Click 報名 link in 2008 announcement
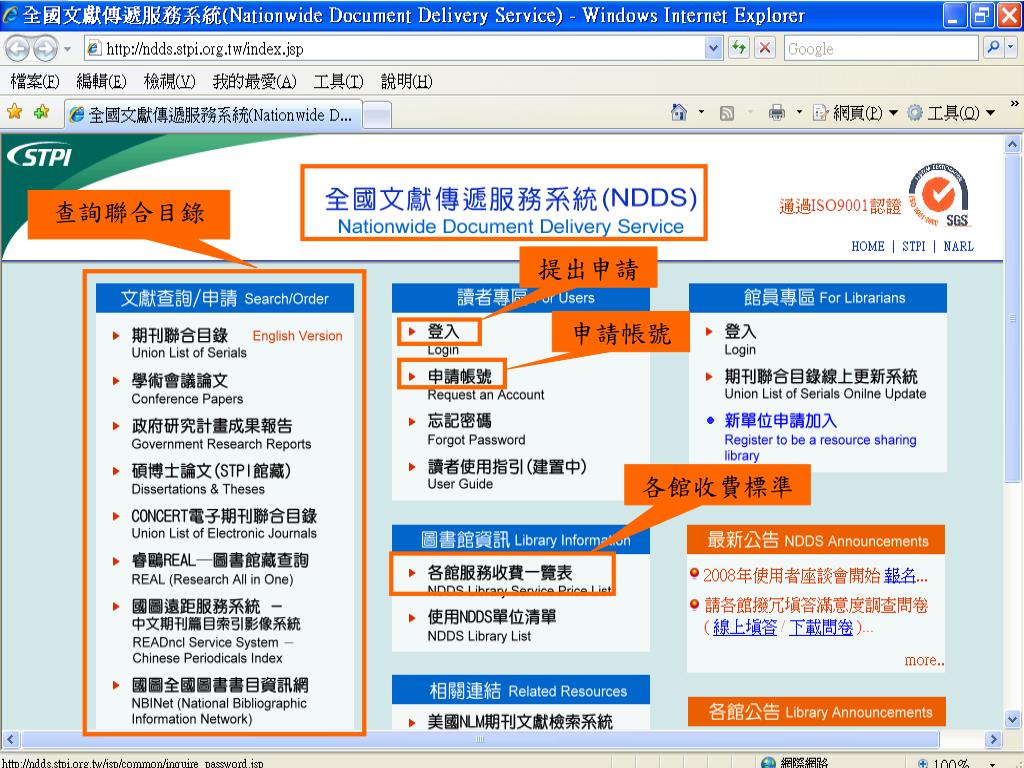 tap(899, 575)
